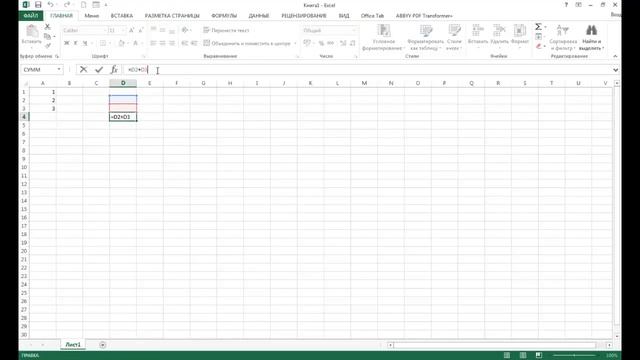
Task: Click column D header
Action: tap(123, 83)
